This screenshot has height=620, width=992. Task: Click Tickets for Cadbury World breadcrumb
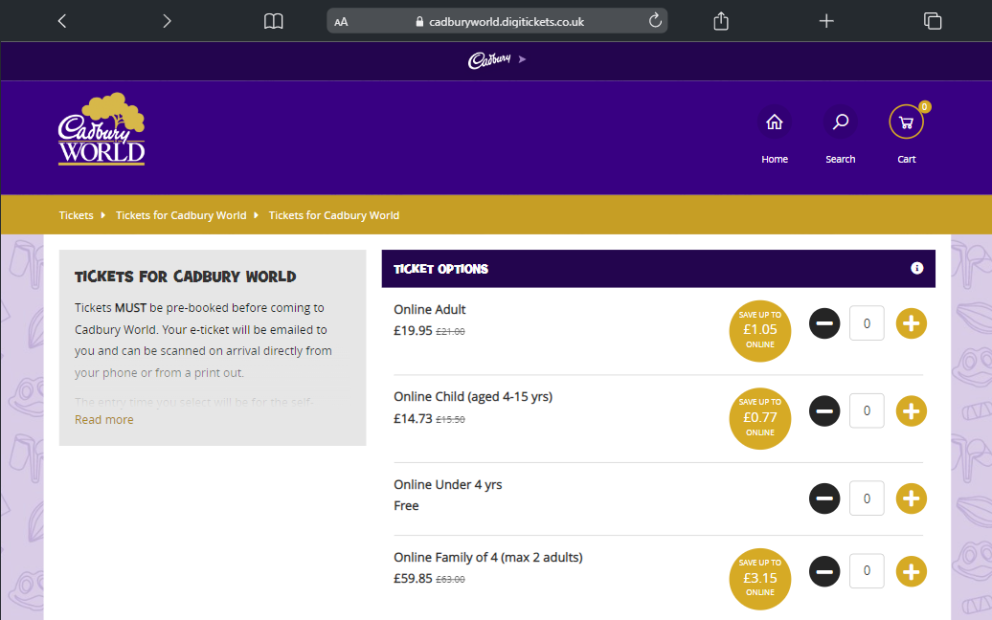pyautogui.click(x=180, y=215)
